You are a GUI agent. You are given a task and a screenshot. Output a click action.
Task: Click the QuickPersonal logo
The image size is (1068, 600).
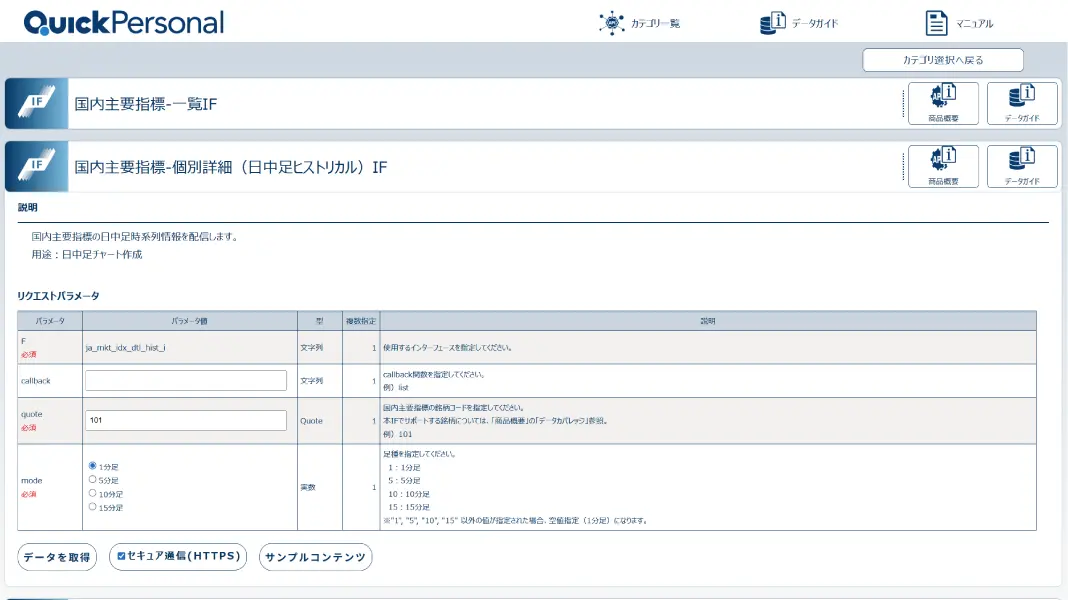tap(123, 22)
